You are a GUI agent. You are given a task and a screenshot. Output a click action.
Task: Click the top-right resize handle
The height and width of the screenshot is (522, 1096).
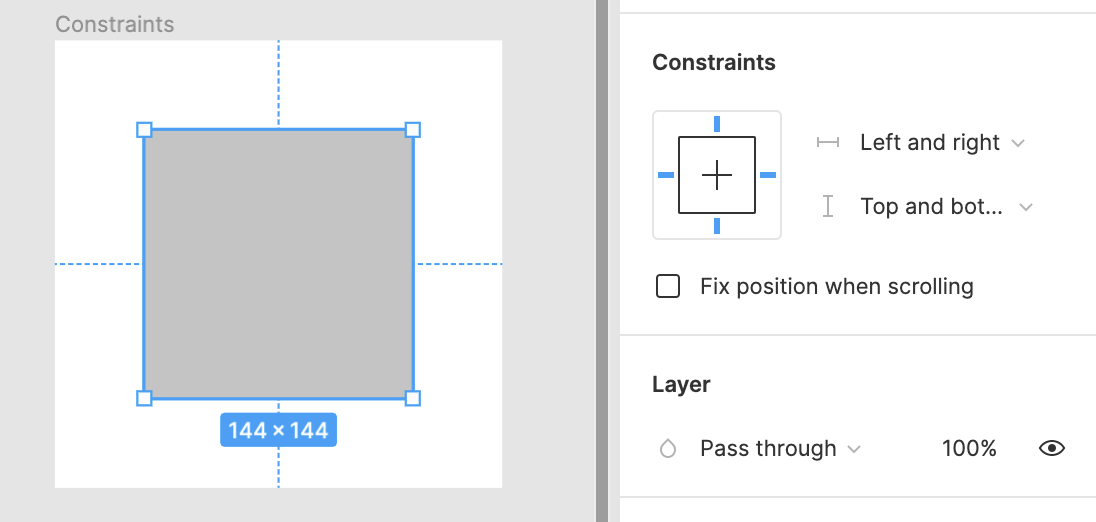point(412,130)
